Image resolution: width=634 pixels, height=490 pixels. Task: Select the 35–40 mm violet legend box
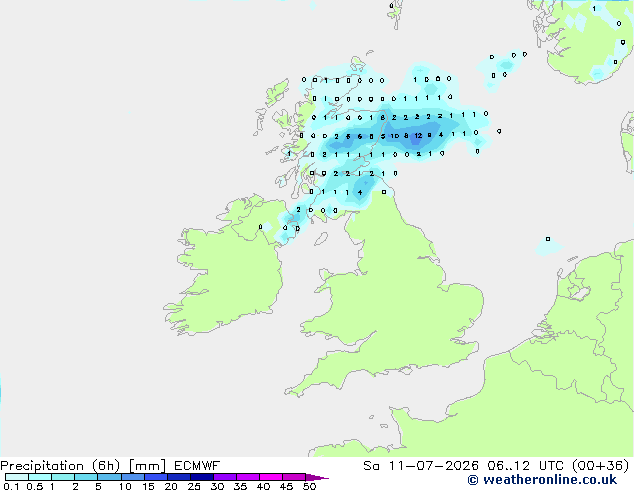[248, 477]
